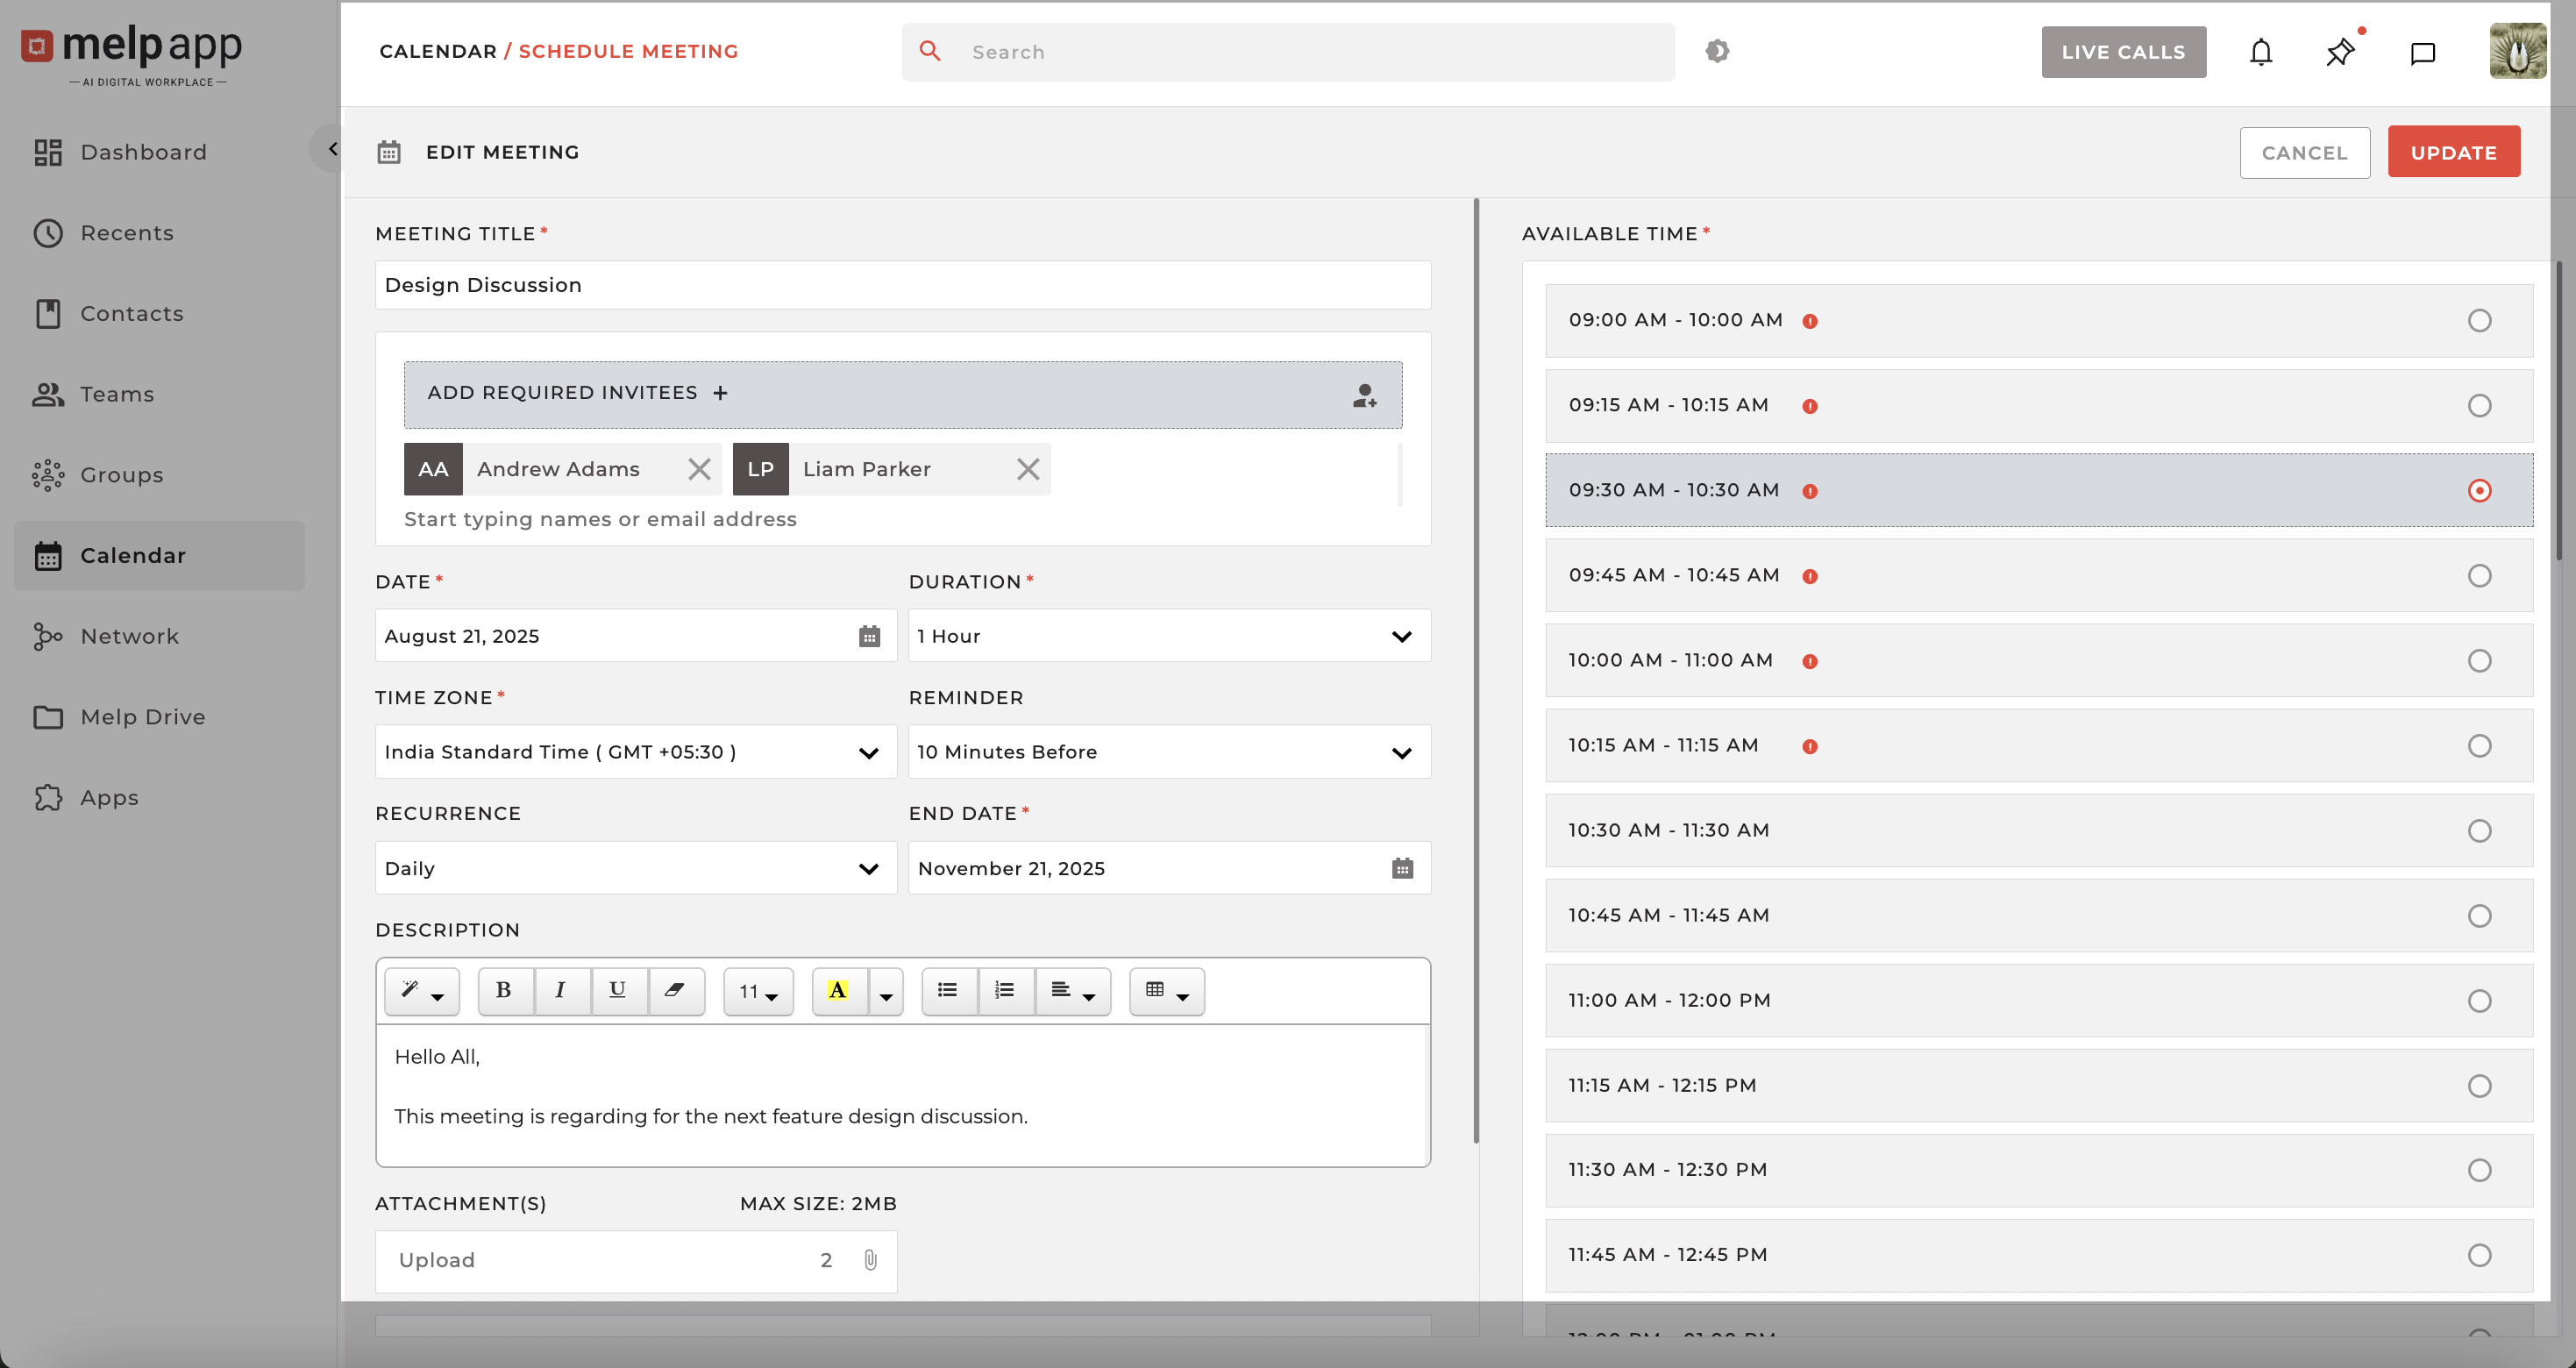This screenshot has width=2576, height=1368.
Task: Click the Update button
Action: 2453,152
